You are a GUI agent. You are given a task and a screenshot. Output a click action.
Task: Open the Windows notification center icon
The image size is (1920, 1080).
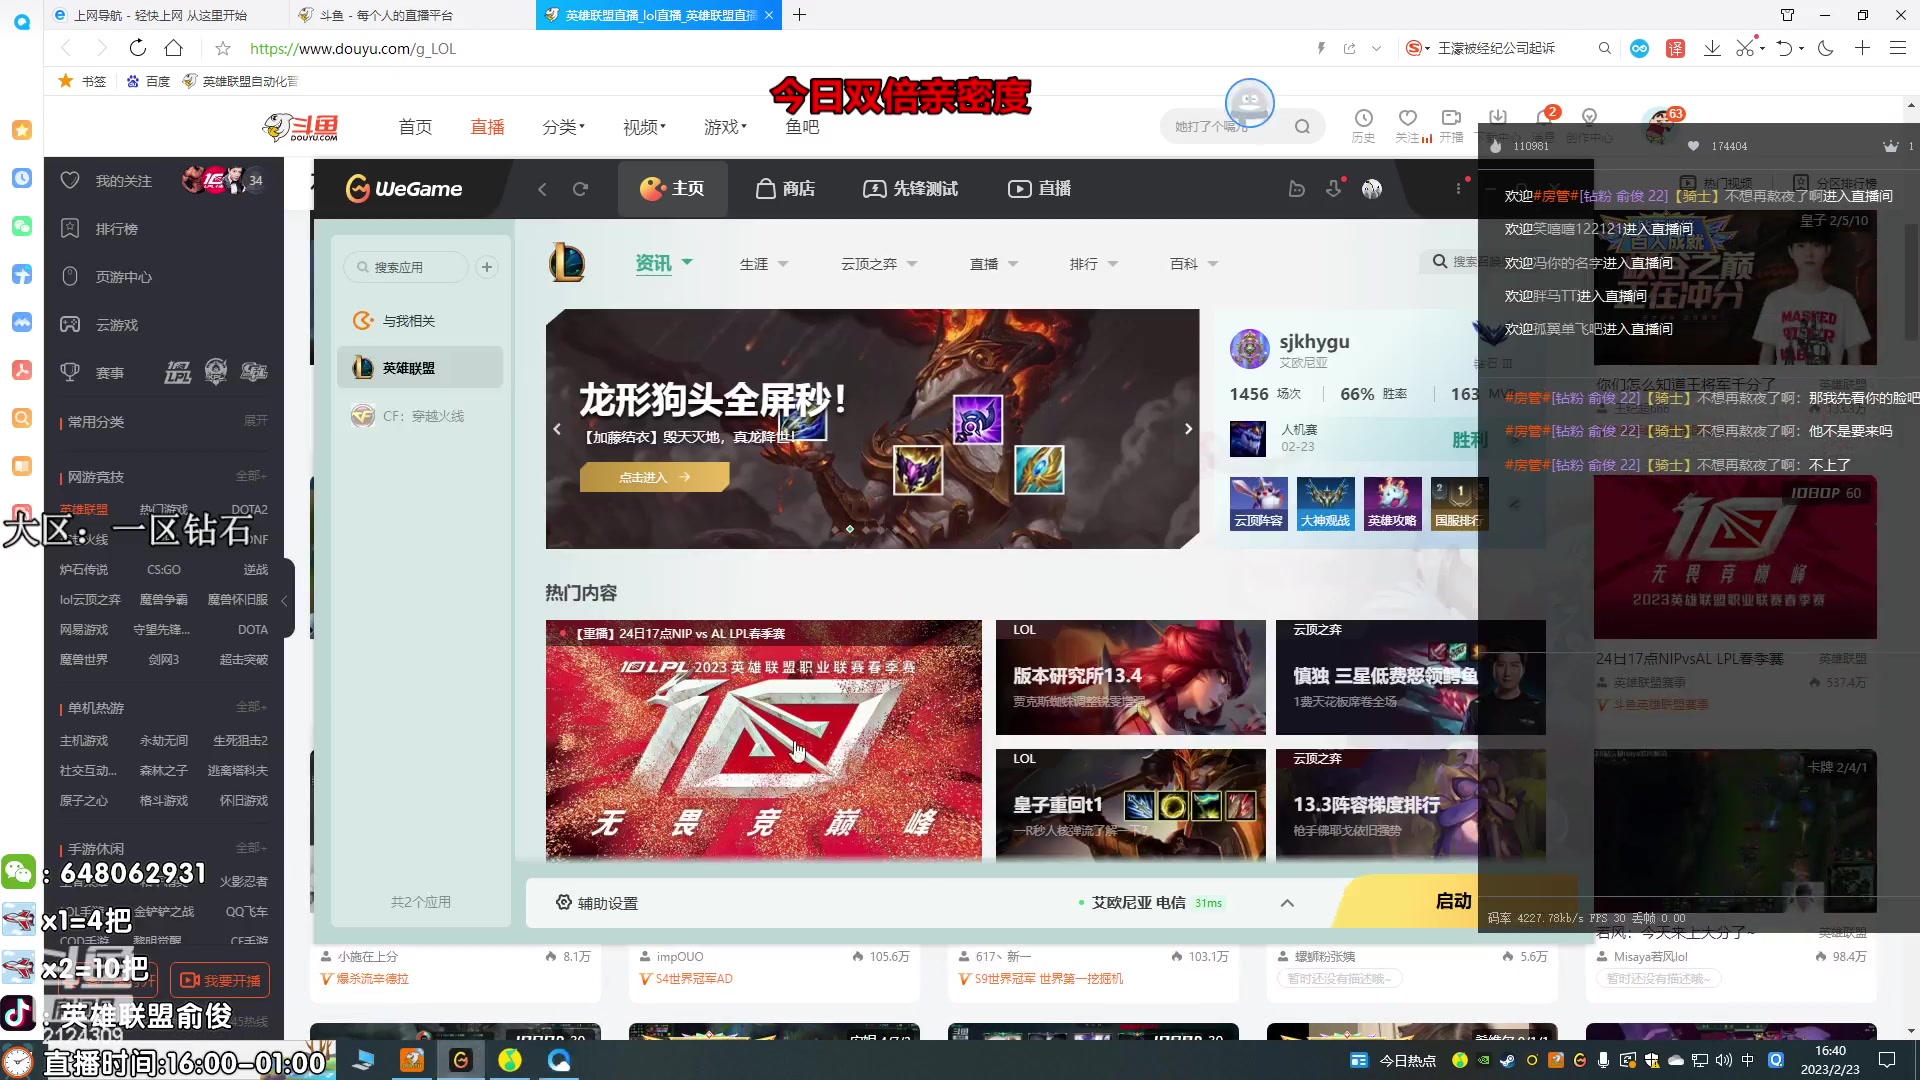1887,1060
